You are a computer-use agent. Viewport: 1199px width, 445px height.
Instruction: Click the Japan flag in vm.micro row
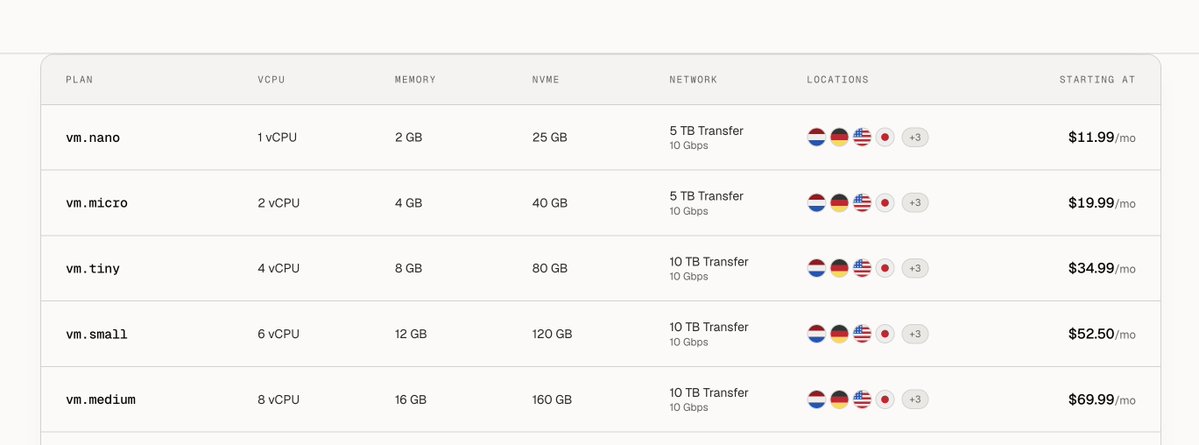885,203
